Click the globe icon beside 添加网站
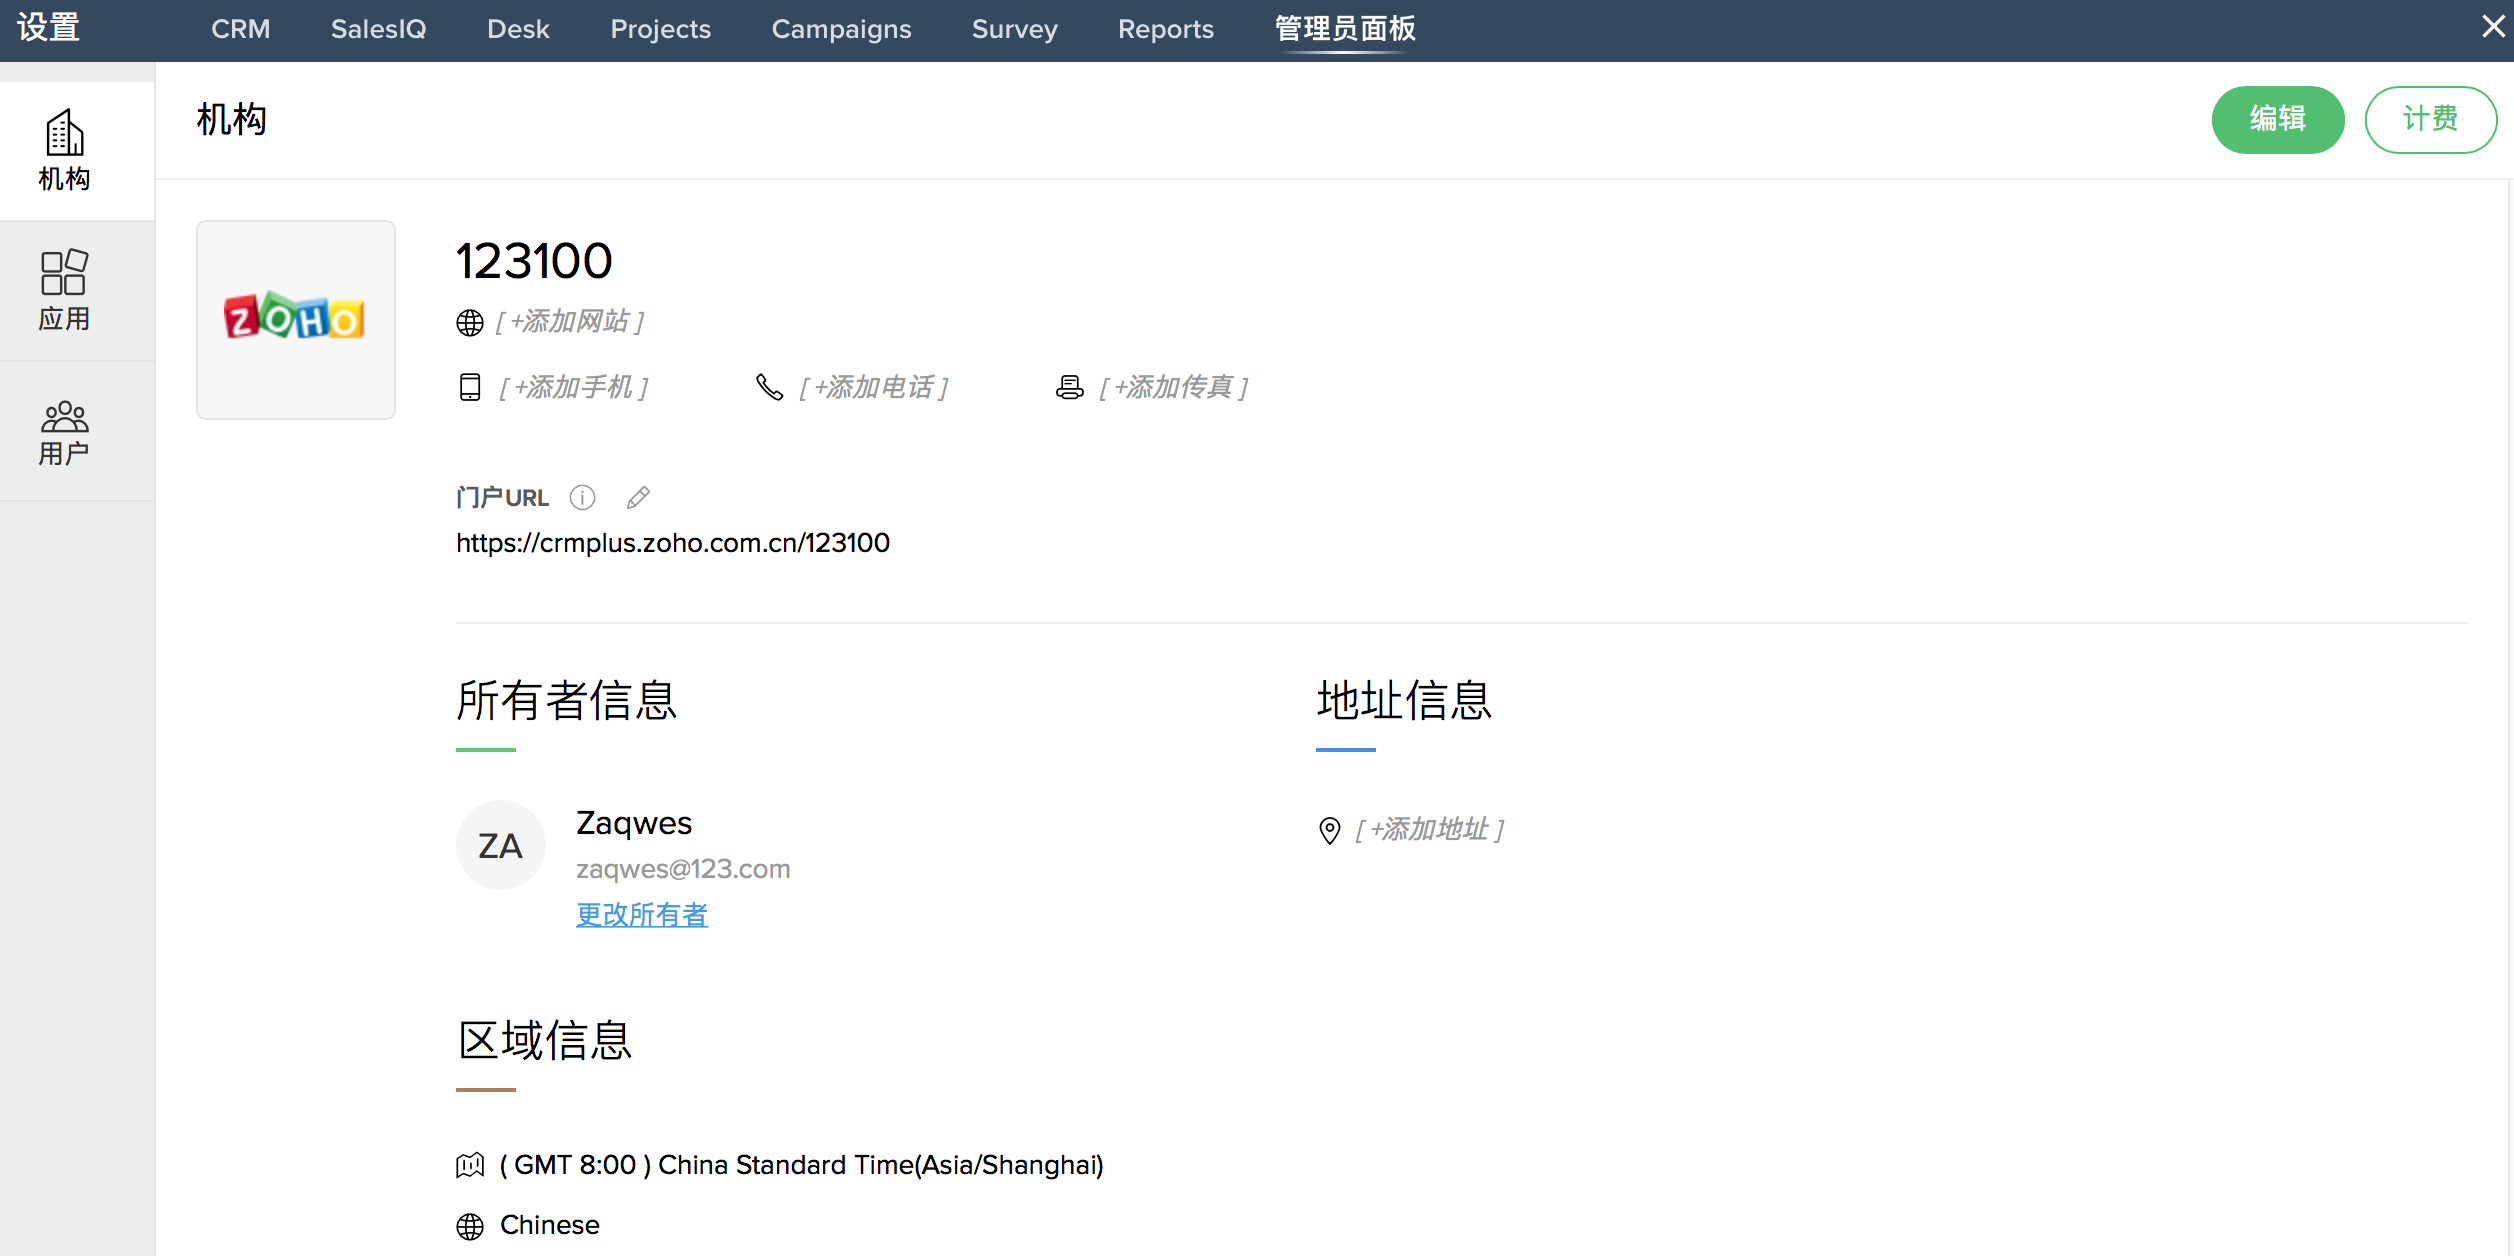 pos(469,323)
